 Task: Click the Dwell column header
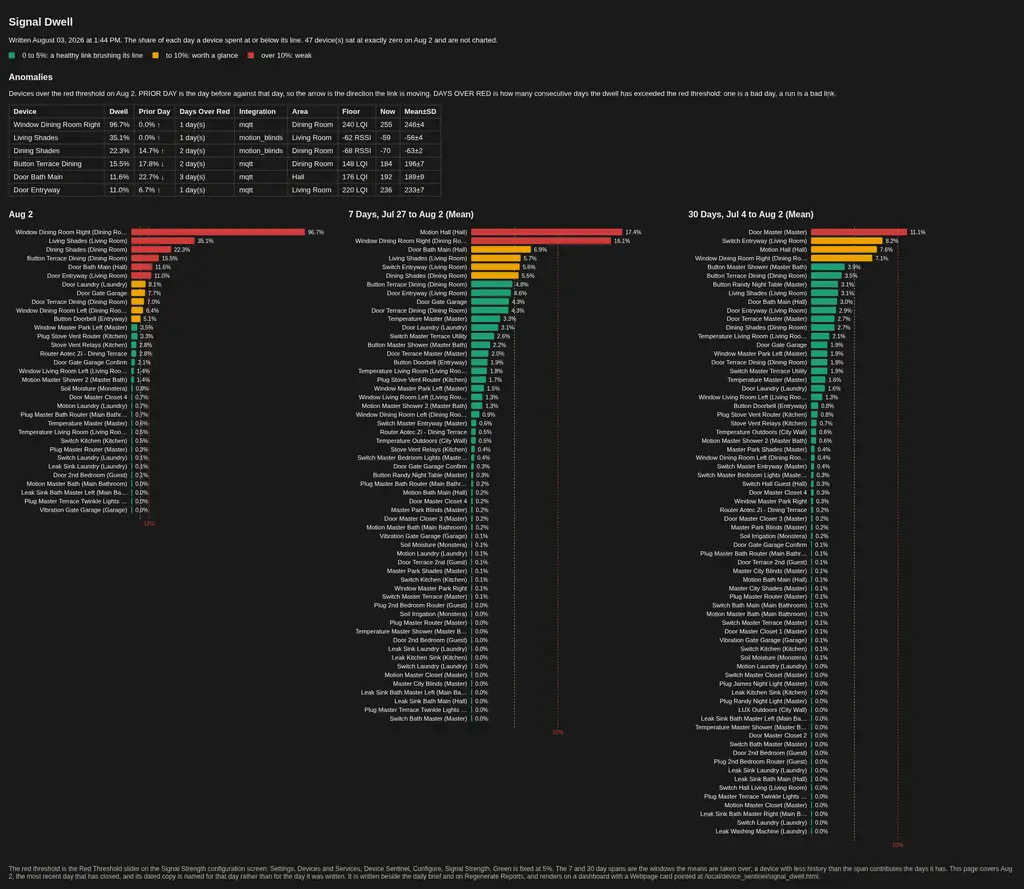(118, 112)
